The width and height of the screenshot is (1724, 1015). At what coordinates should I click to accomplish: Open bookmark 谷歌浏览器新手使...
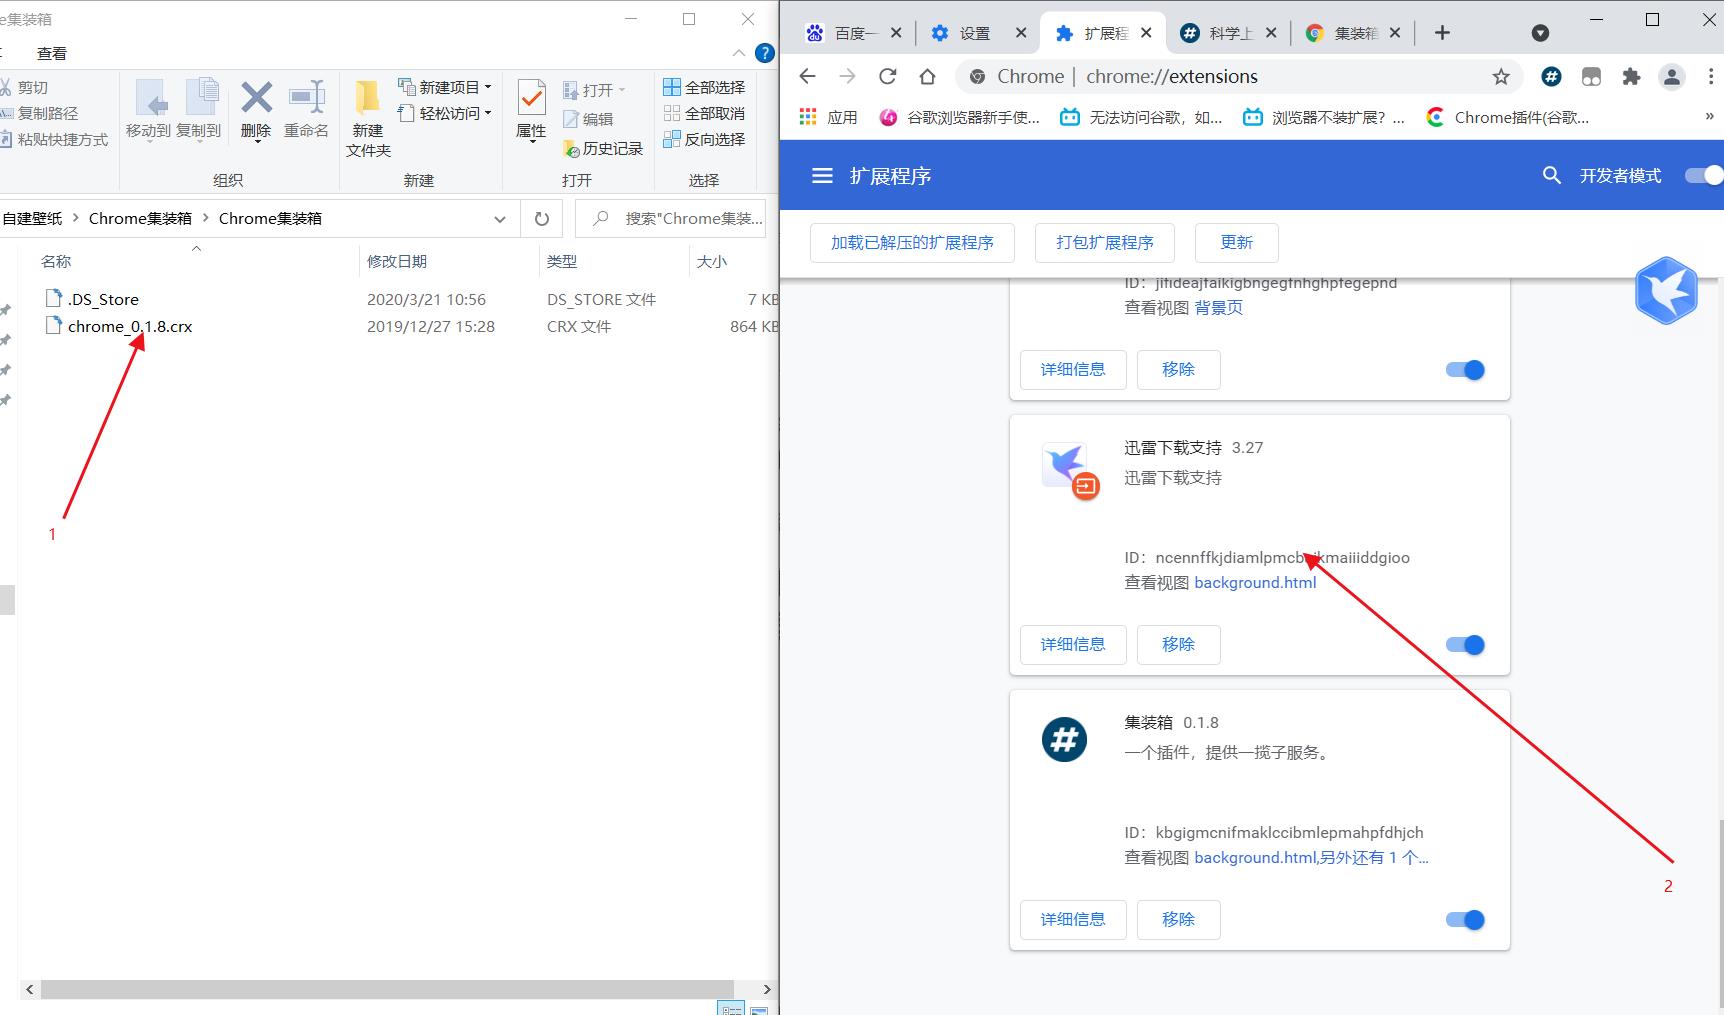pyautogui.click(x=960, y=117)
